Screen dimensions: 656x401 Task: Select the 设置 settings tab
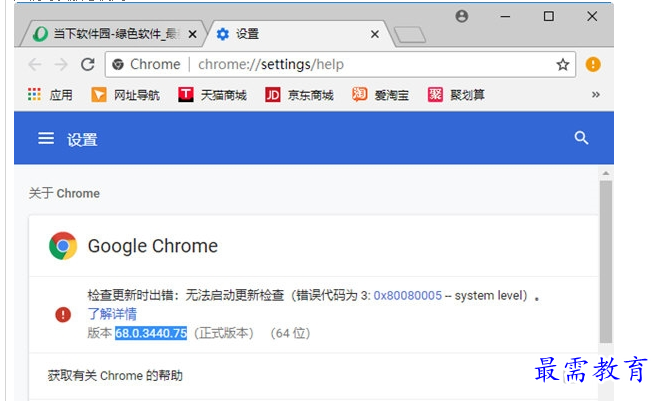coord(297,34)
